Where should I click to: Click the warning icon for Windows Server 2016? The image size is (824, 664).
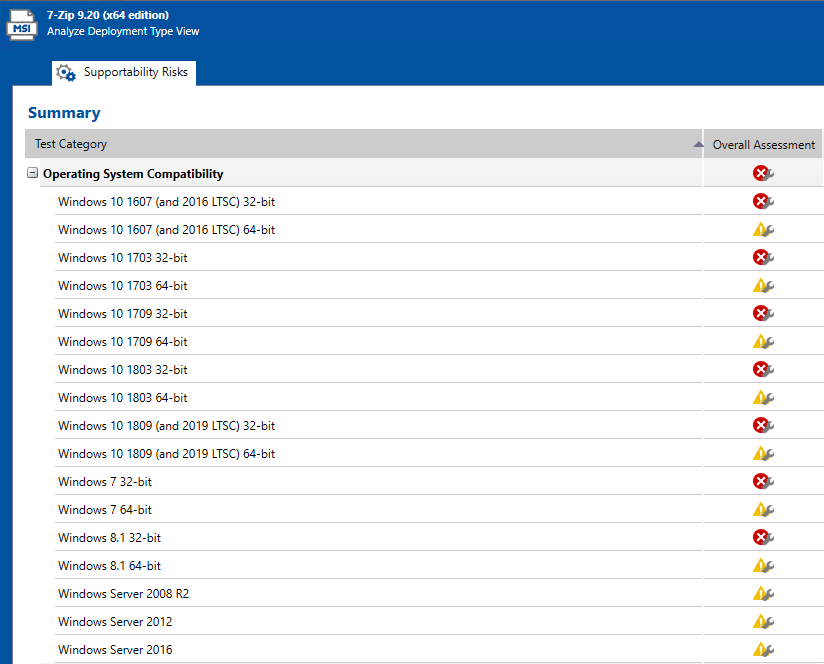click(763, 650)
